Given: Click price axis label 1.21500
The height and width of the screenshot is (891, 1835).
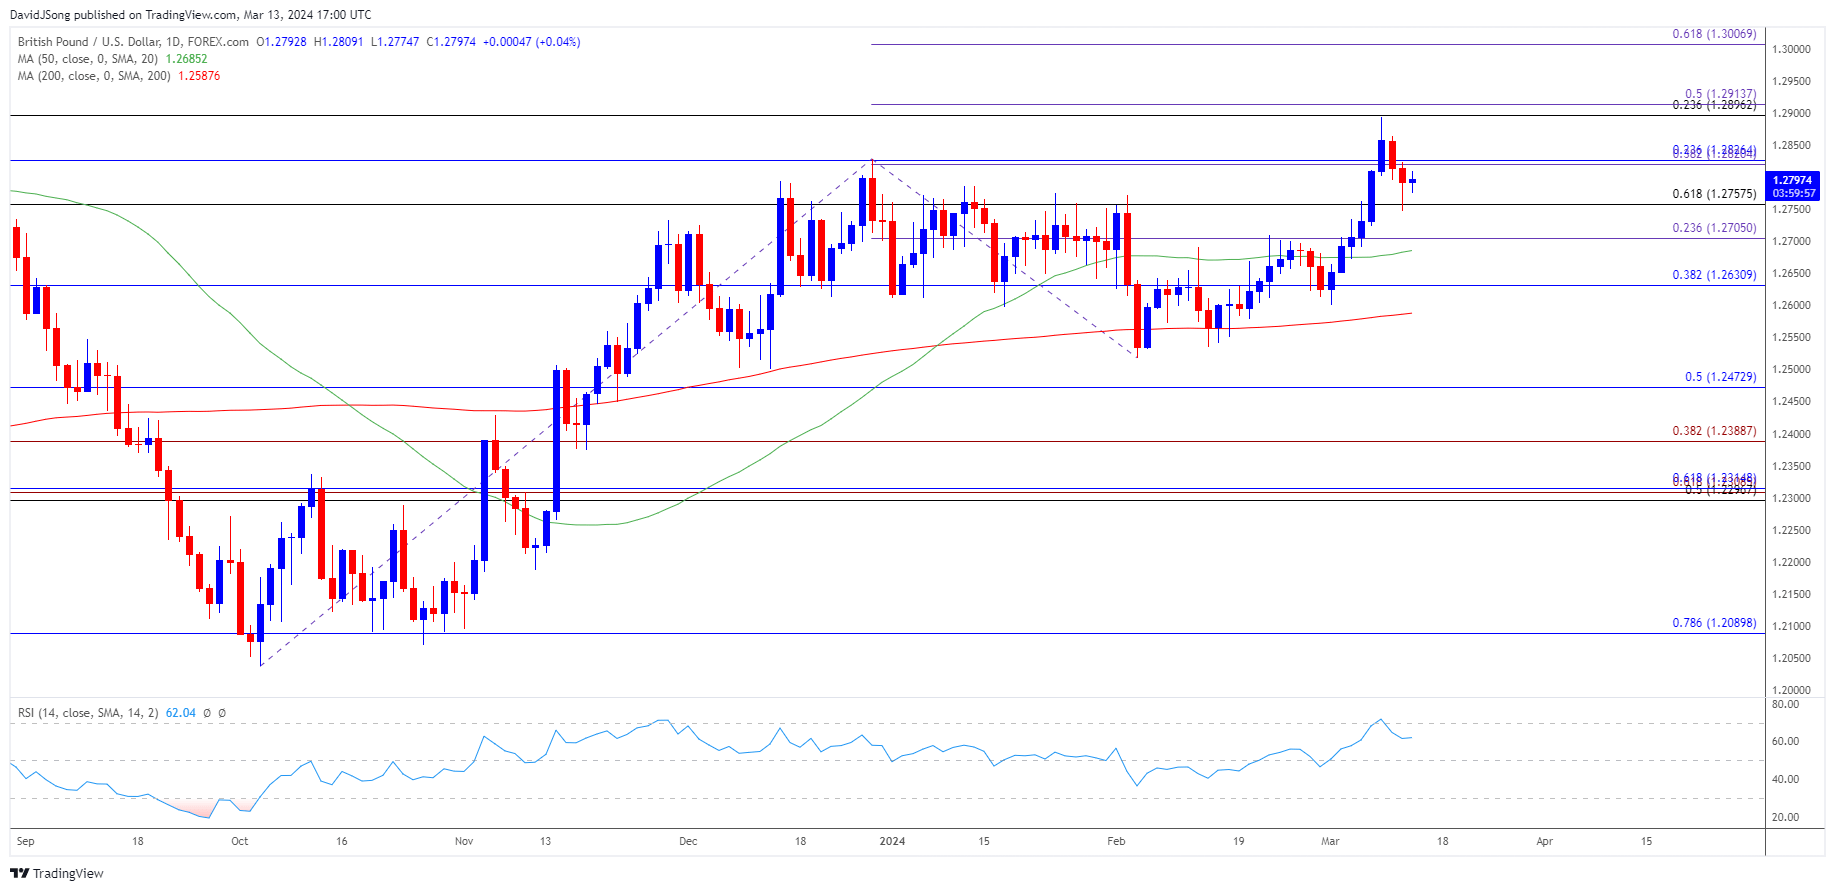Looking at the screenshot, I should pos(1791,594).
